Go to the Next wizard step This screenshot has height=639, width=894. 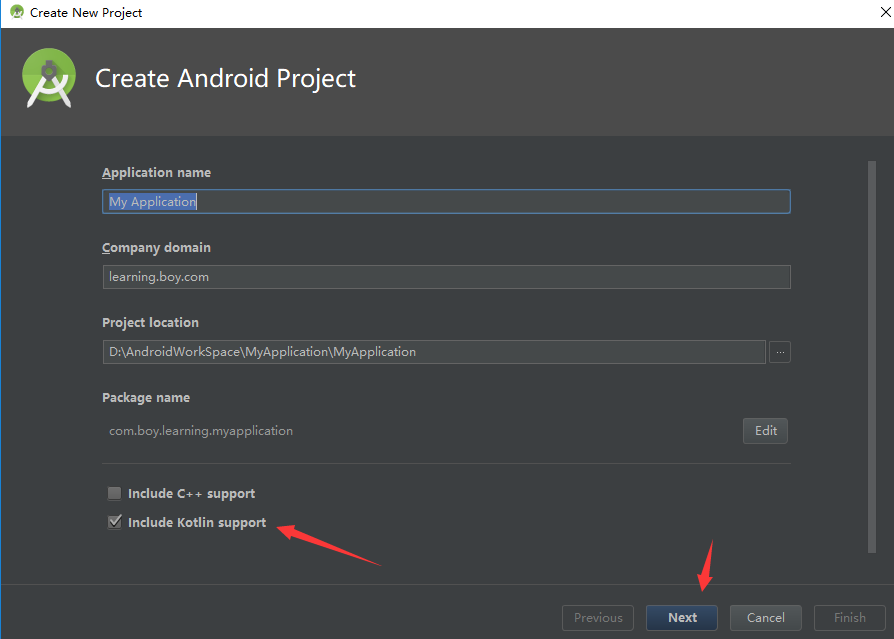click(x=682, y=618)
